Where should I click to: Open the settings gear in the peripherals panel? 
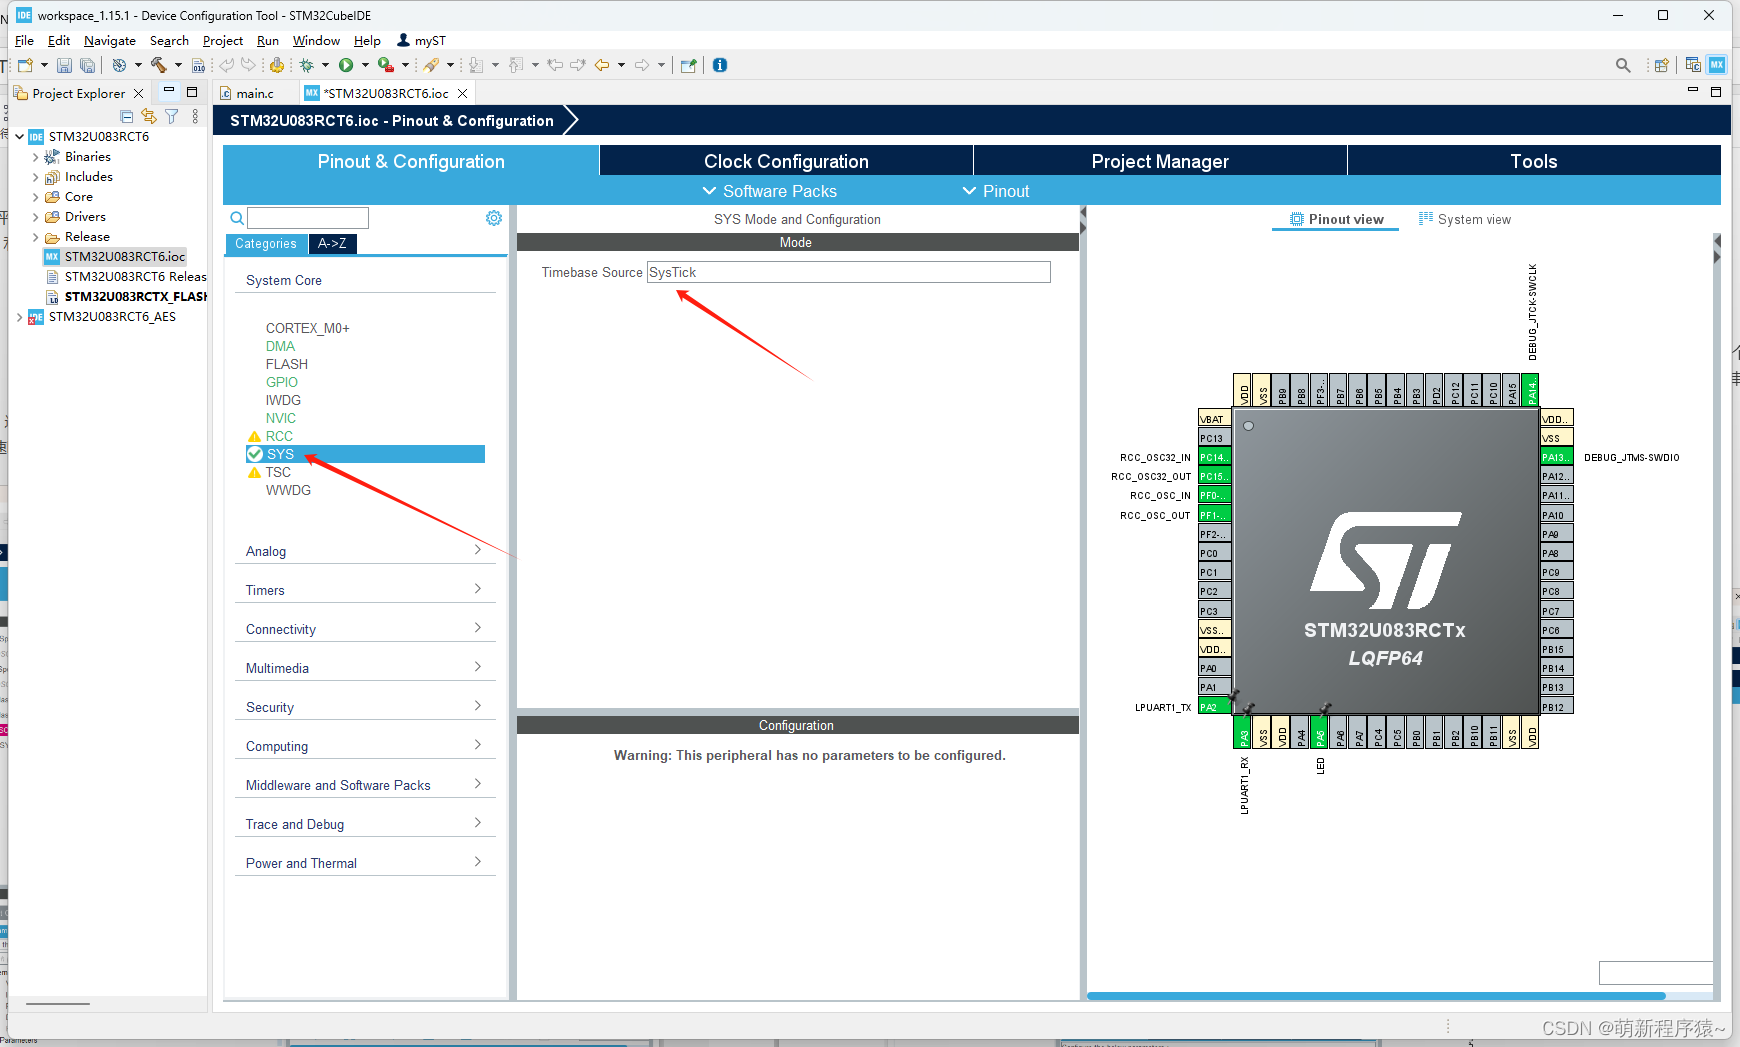pos(493,217)
